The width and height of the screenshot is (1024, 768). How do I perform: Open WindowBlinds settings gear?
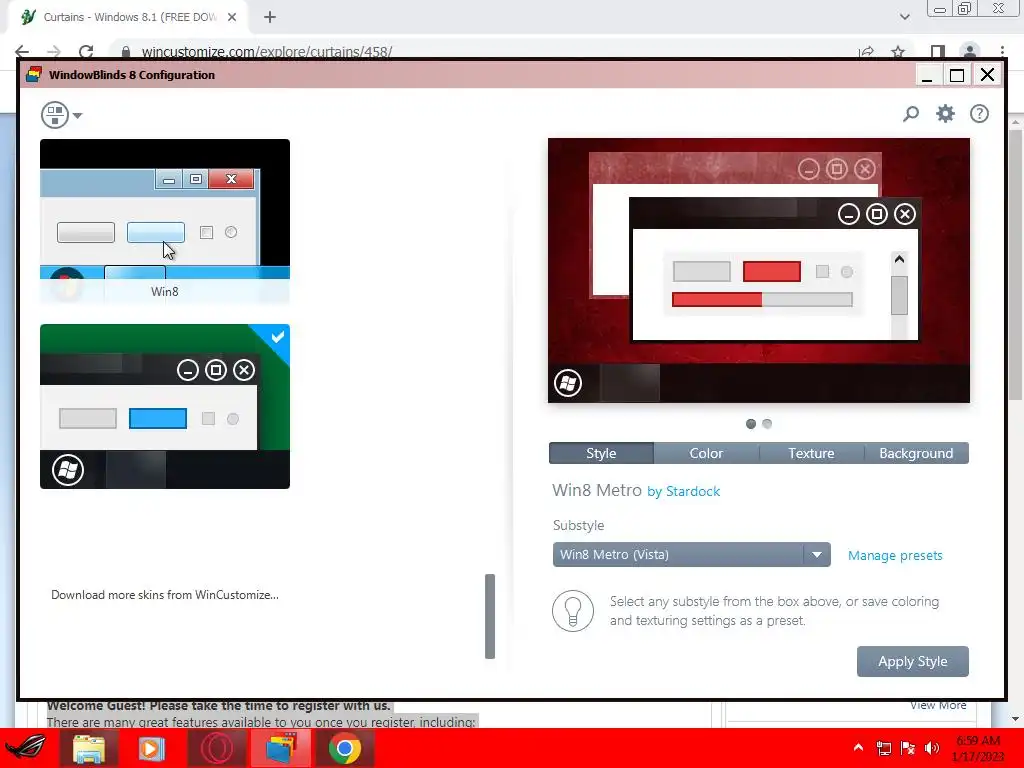click(945, 114)
